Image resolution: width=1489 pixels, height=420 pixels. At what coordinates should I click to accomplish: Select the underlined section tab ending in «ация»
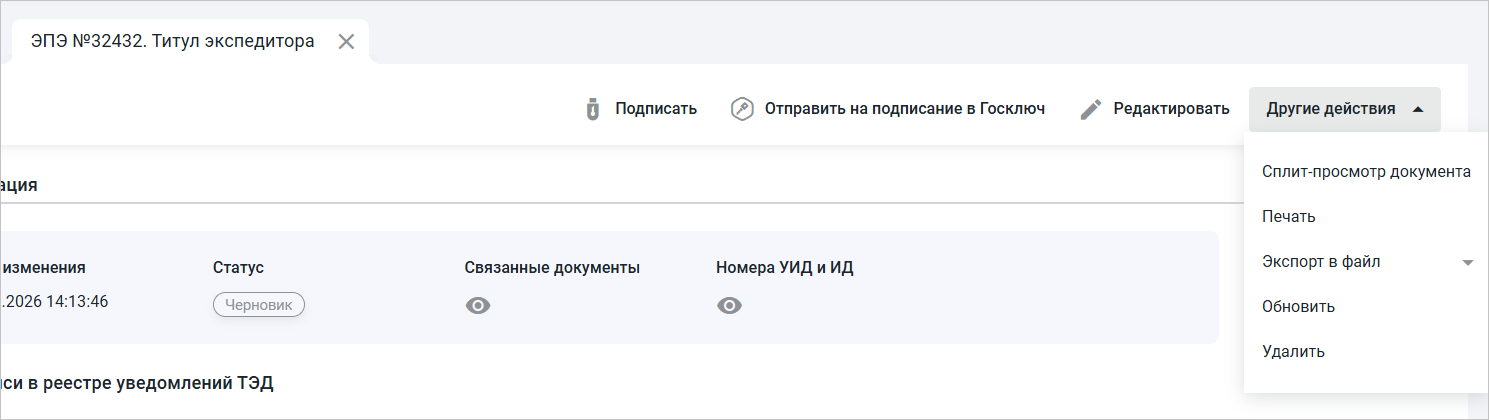click(x=19, y=186)
